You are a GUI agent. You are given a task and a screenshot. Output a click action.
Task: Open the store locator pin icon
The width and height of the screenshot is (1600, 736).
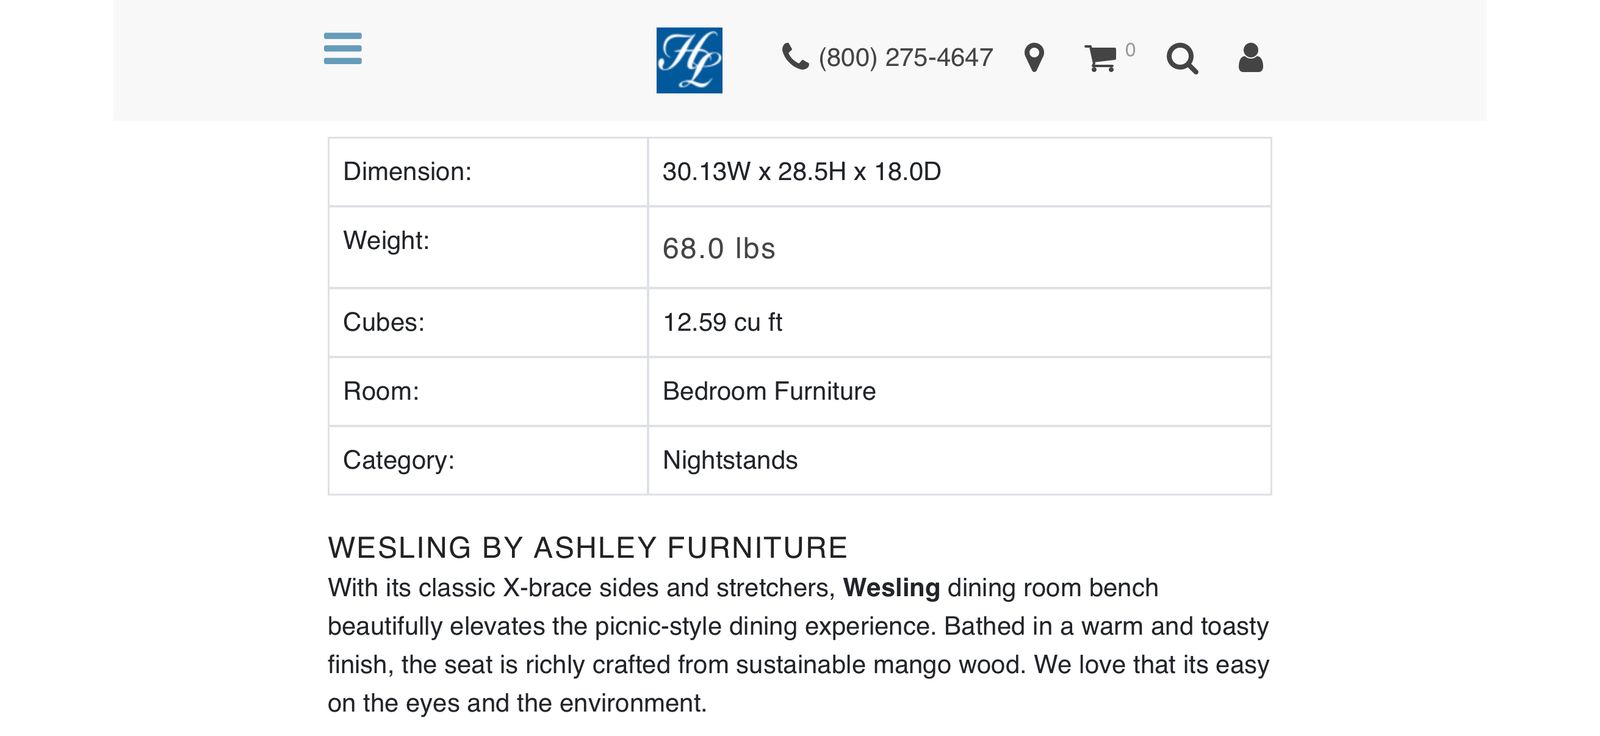(x=1034, y=58)
